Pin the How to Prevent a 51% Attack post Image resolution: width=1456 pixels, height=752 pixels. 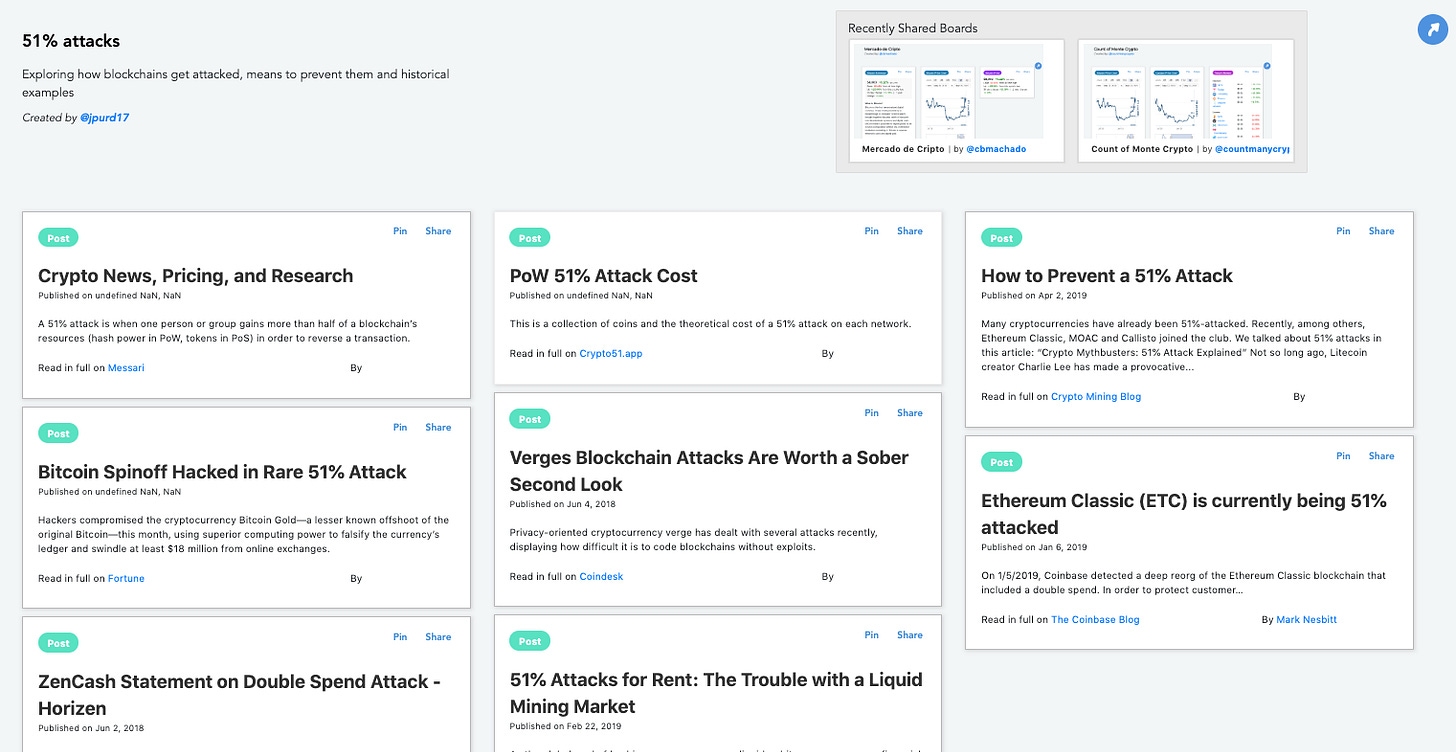[x=1343, y=231]
